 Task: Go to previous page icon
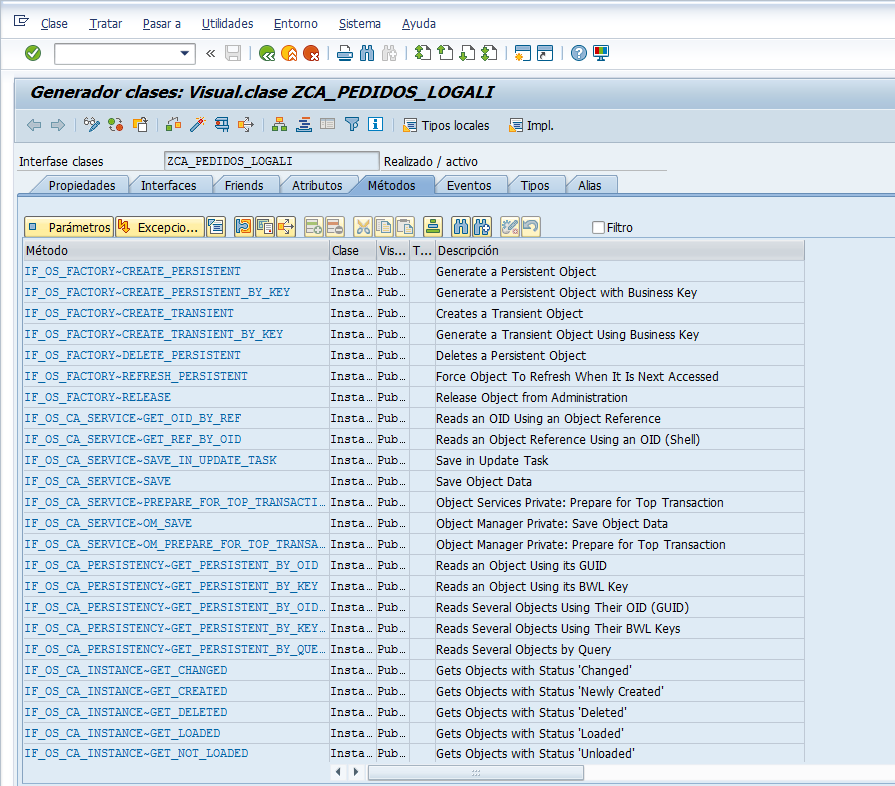tap(445, 54)
